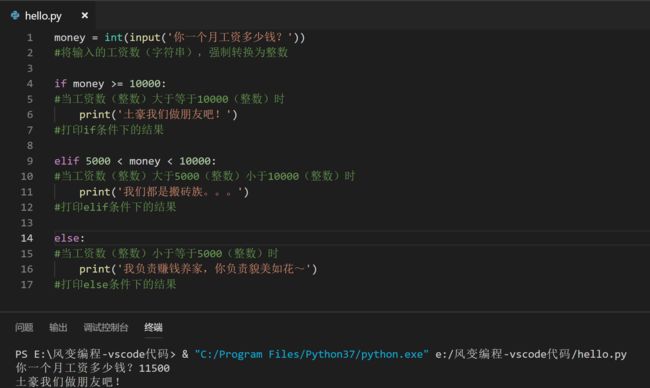Click the comment '#将输入的工资数' on line 2
650x388 pixels.
[171, 53]
